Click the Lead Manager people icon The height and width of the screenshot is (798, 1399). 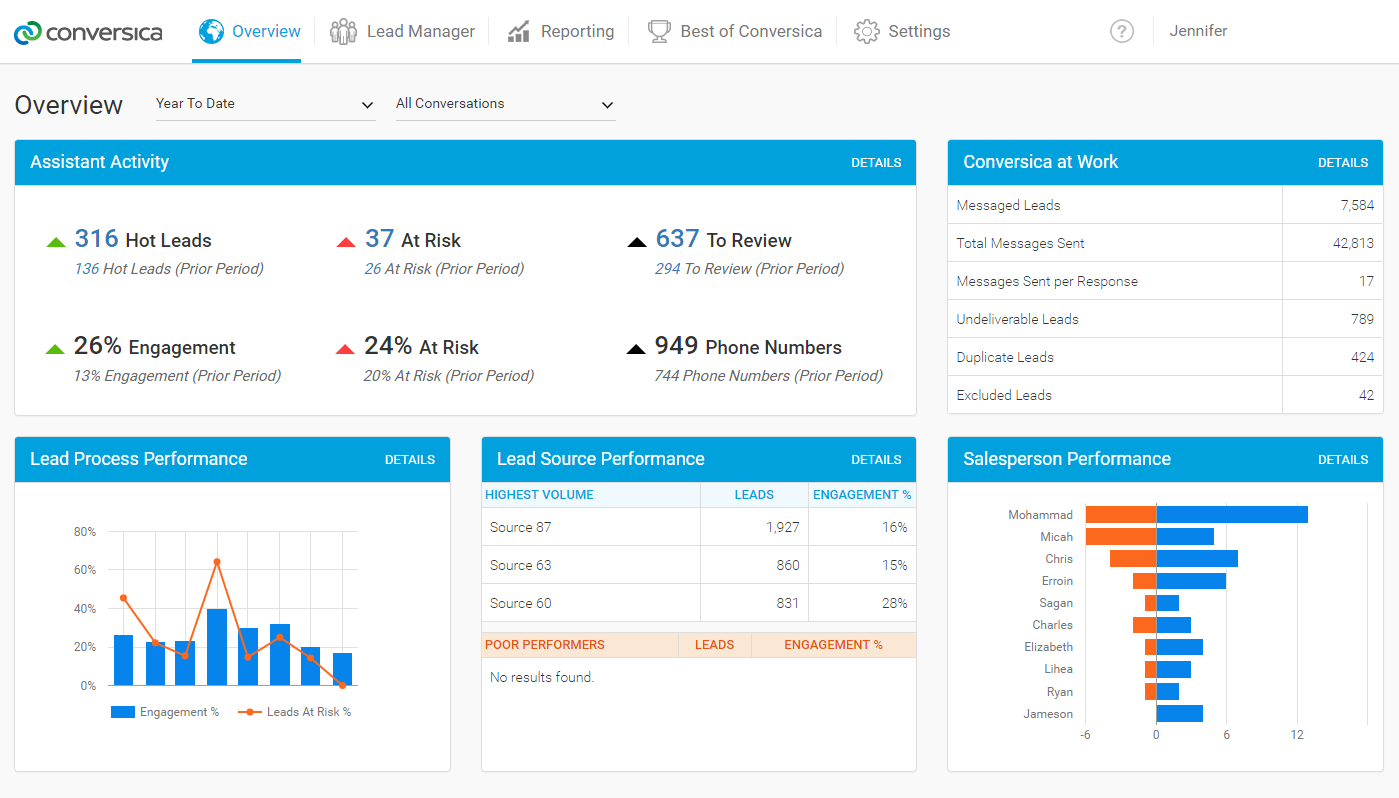click(x=343, y=31)
